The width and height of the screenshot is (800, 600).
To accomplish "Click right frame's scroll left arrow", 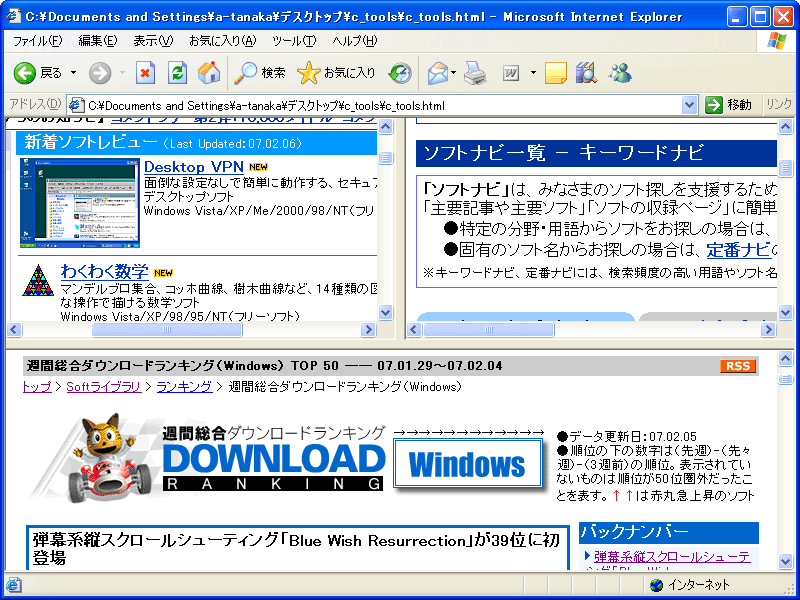I will coord(414,330).
